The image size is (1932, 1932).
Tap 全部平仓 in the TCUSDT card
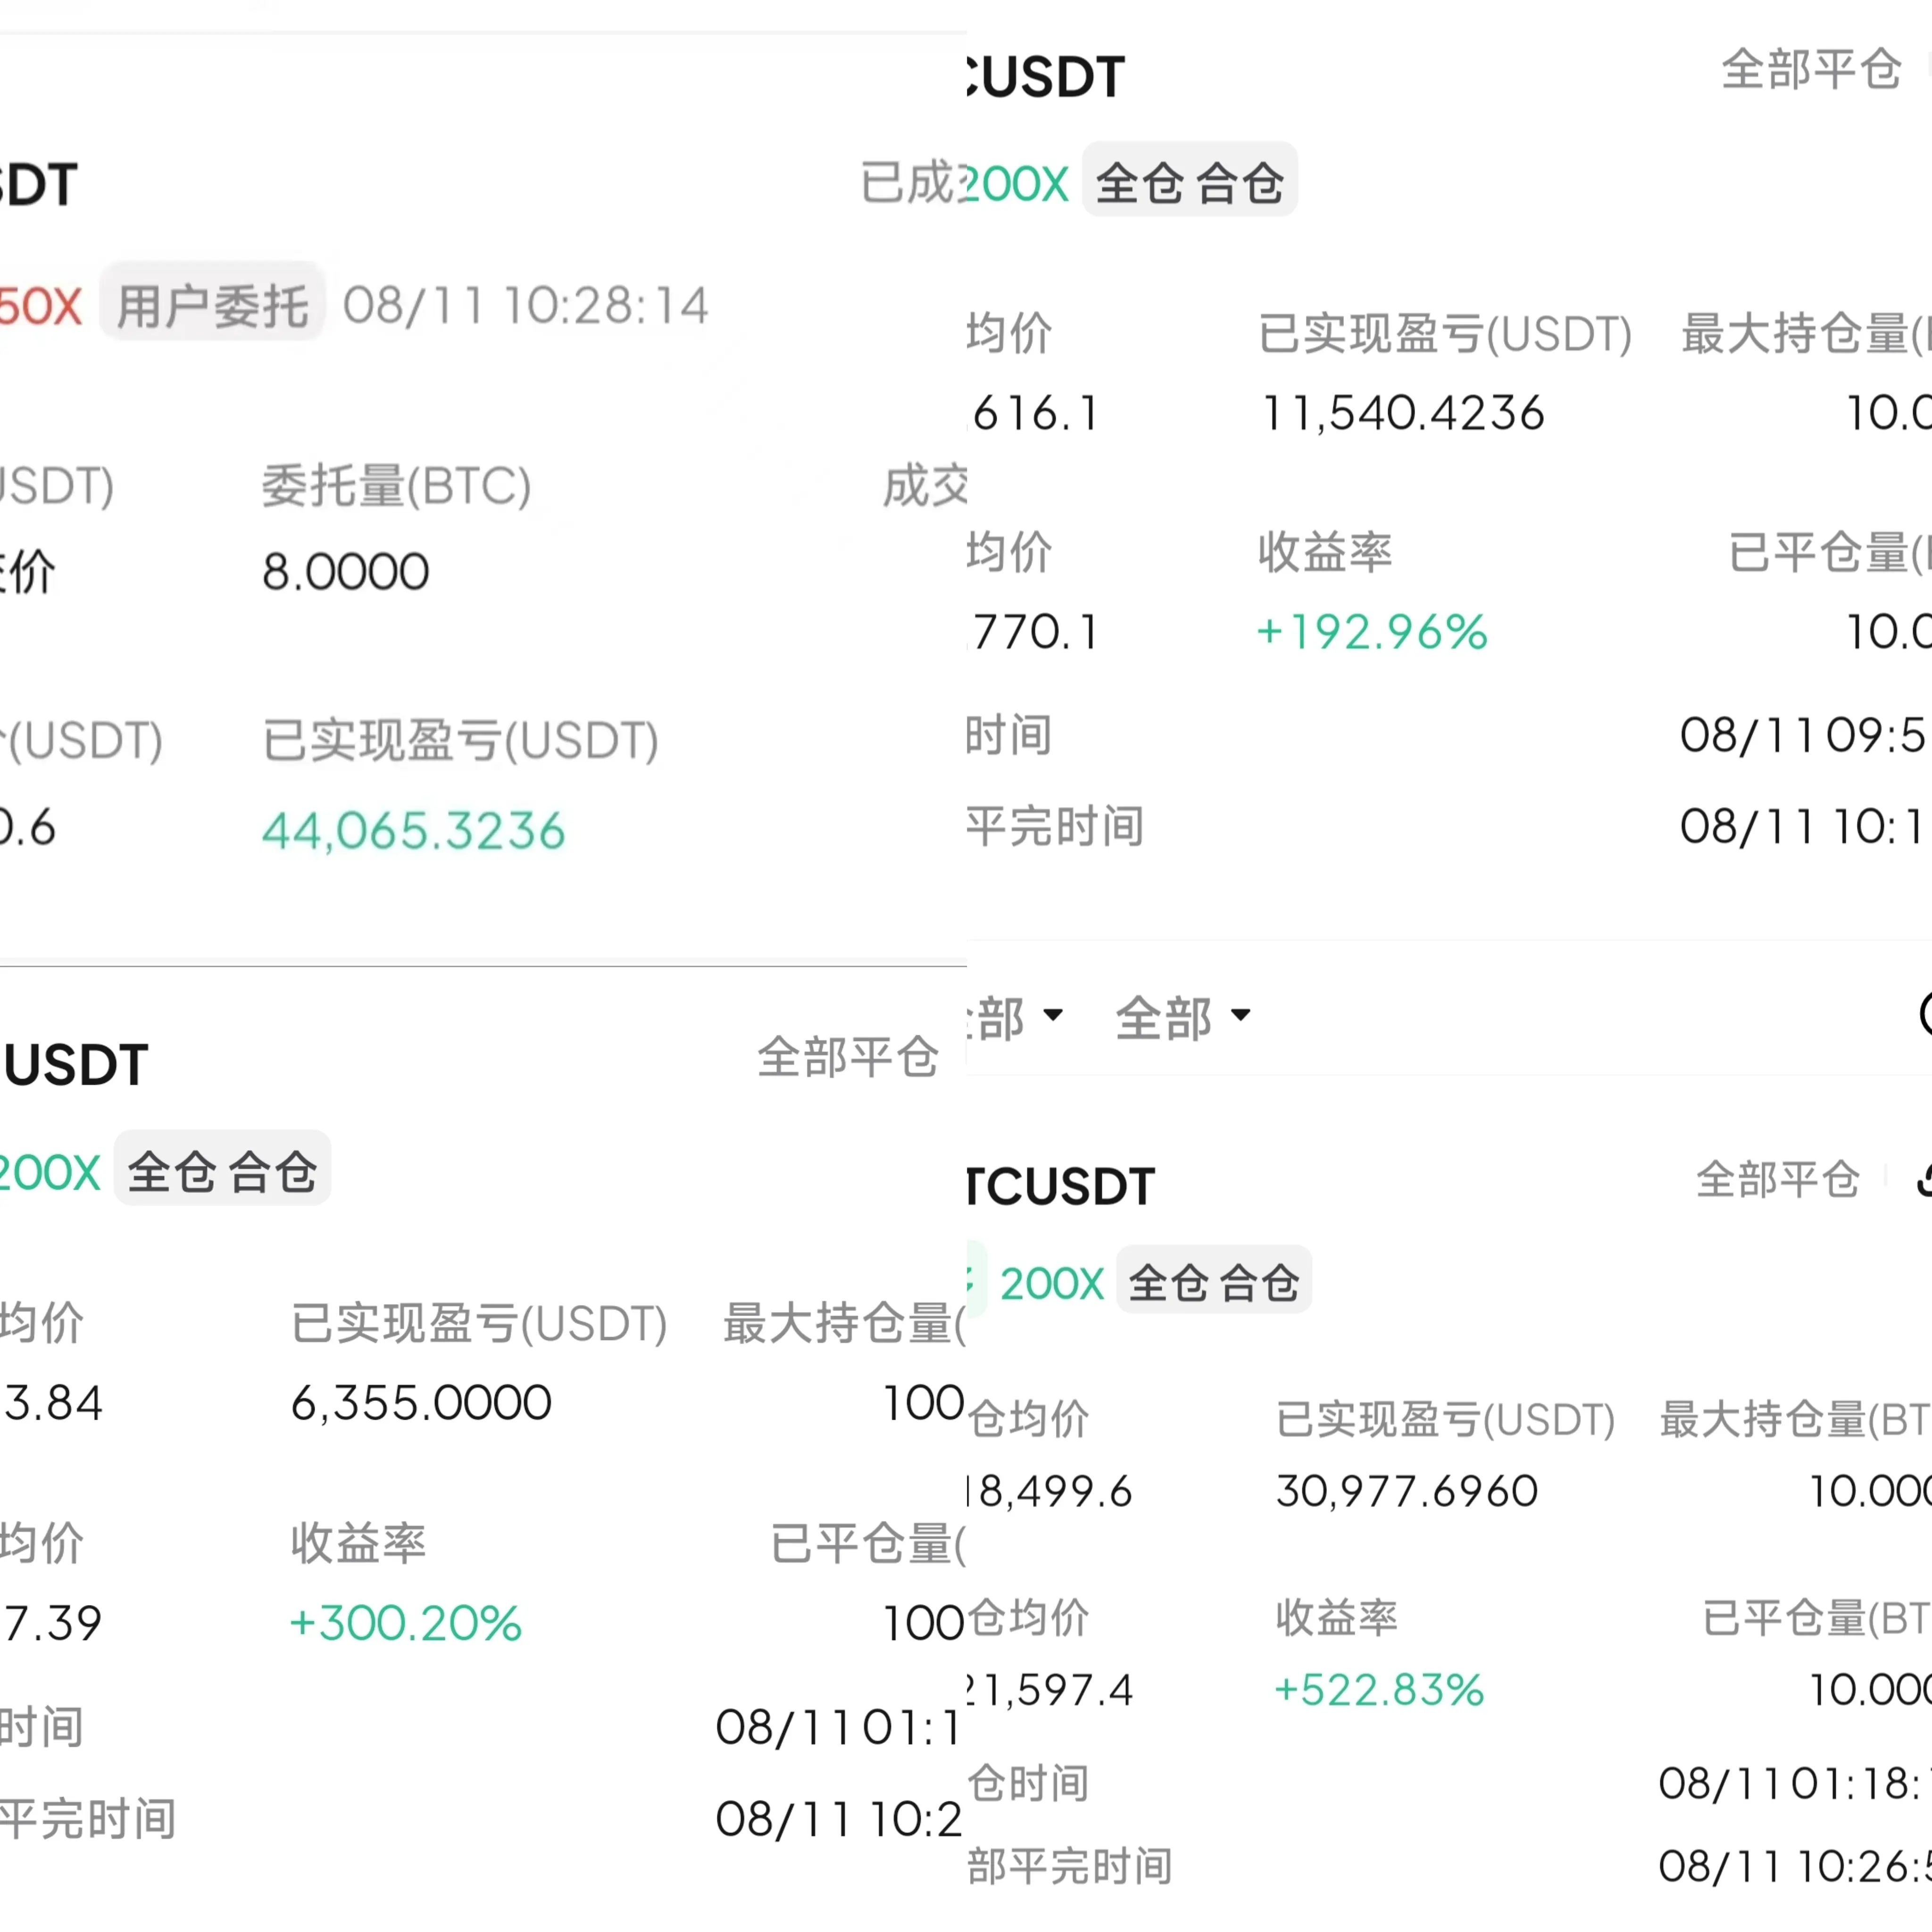pyautogui.click(x=1777, y=1180)
